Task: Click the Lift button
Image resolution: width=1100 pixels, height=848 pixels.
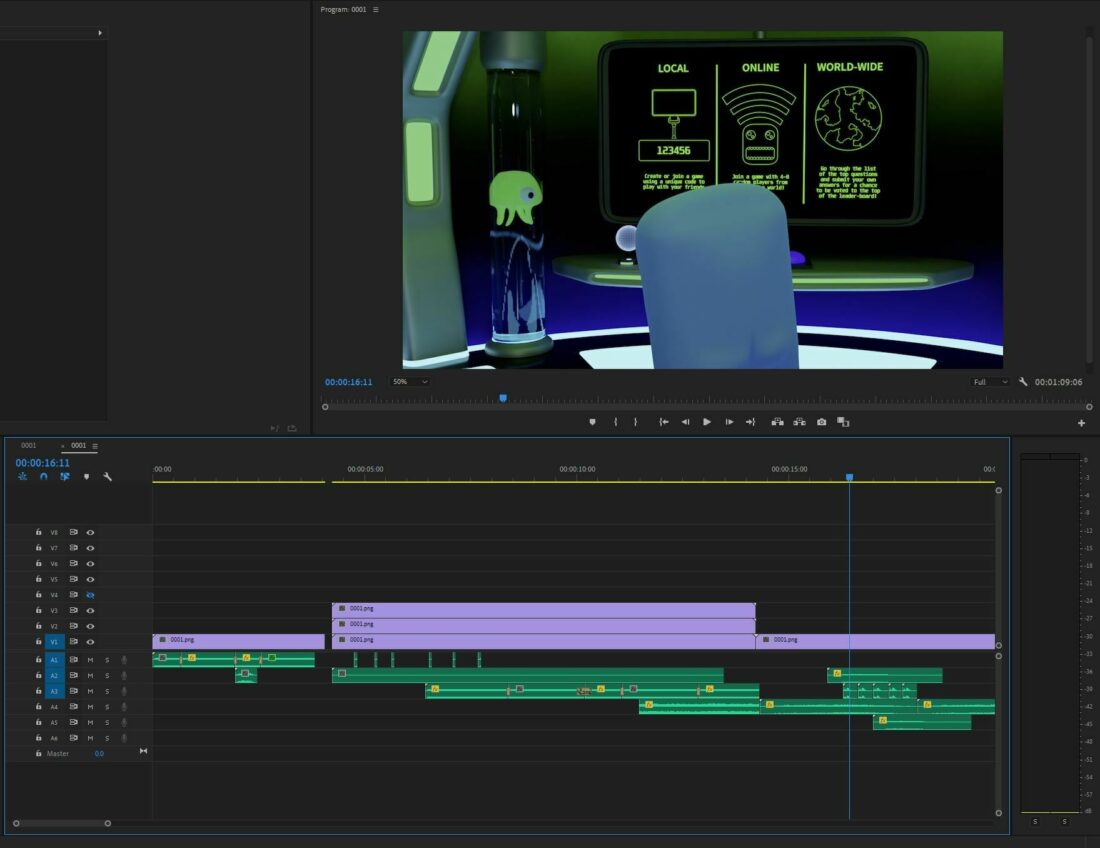Action: [777, 422]
